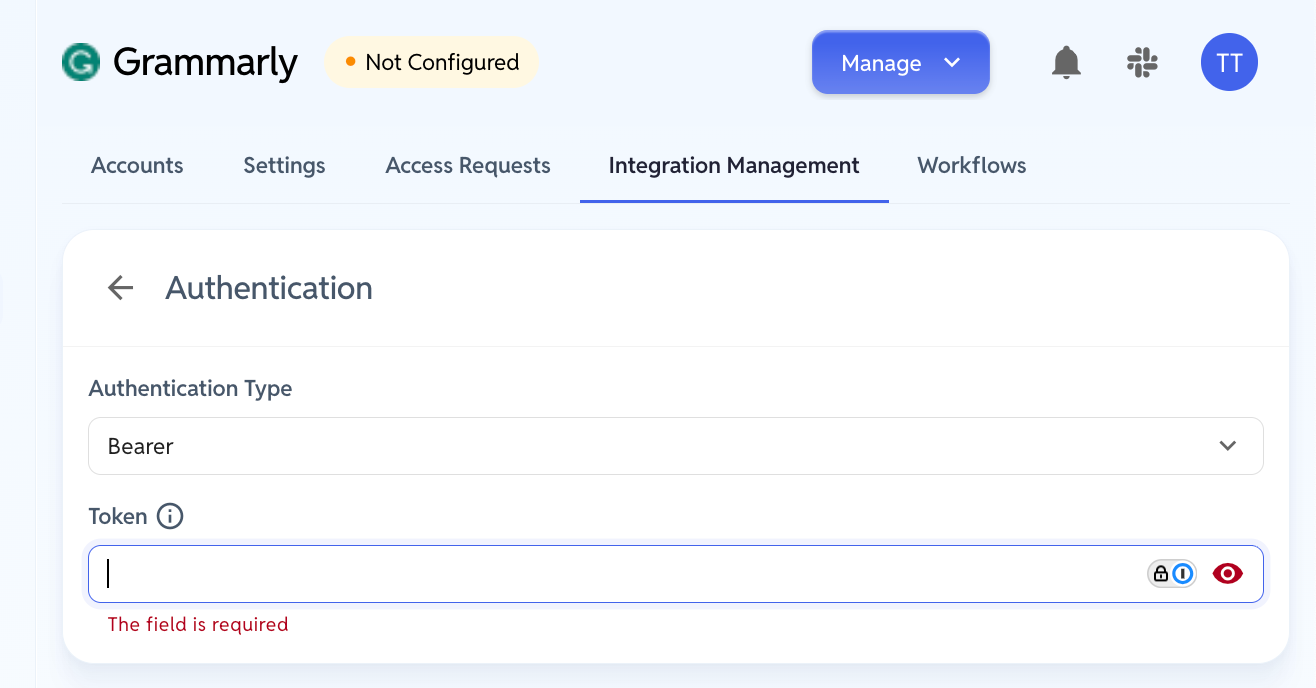Click the Not Configured status badge
The width and height of the screenshot is (1316, 688).
coord(431,62)
